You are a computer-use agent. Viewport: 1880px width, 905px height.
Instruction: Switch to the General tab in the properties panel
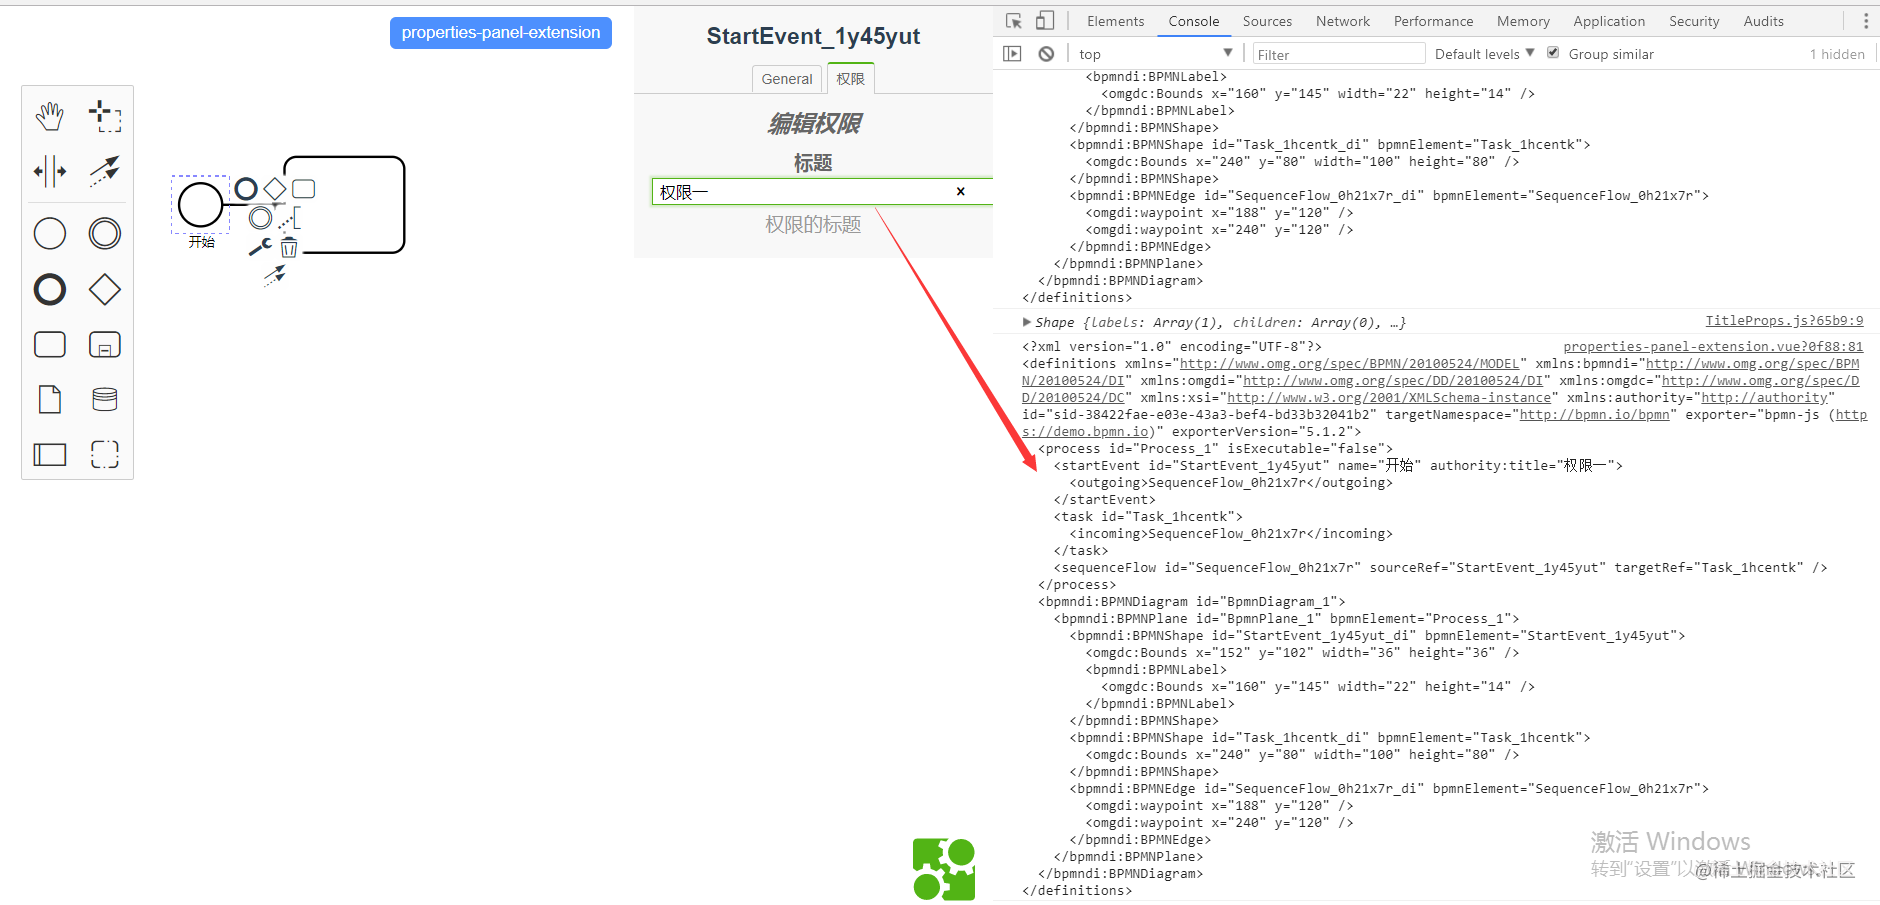point(787,78)
